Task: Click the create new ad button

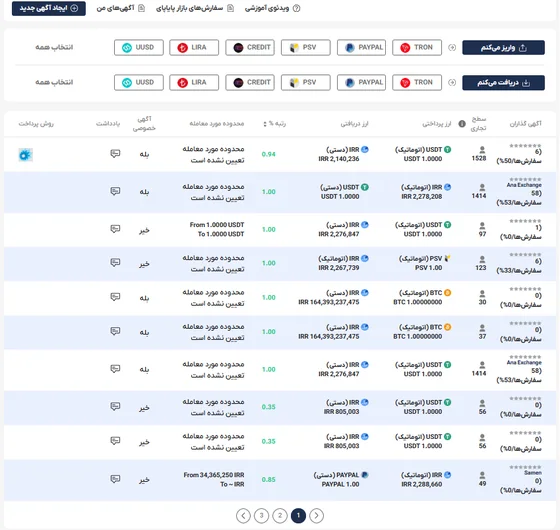Action: 49,8
